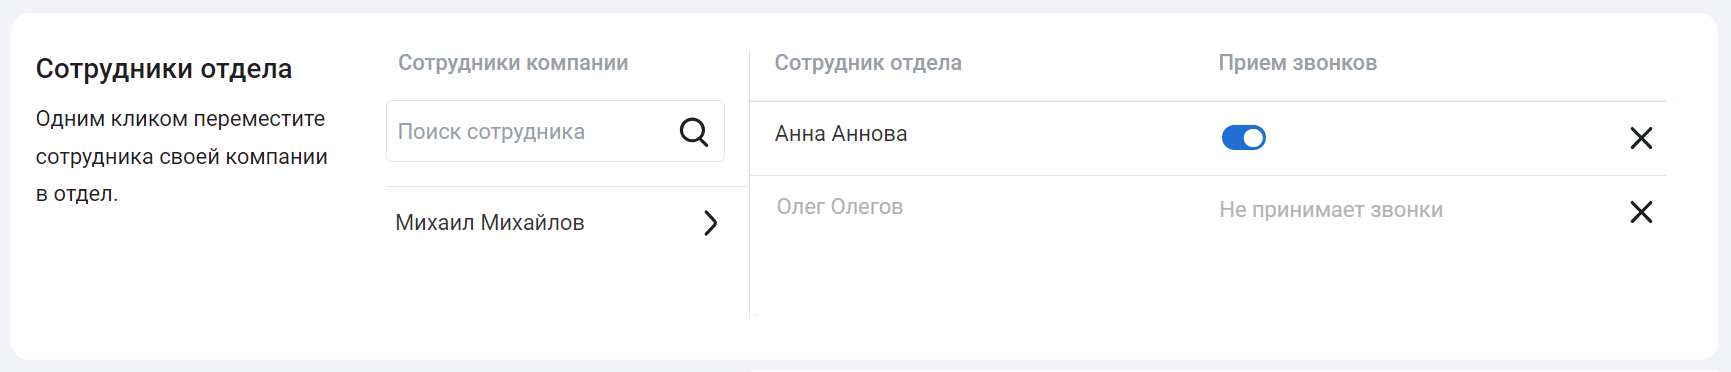The width and height of the screenshot is (1731, 372).
Task: Click the Не принимает звонки status label
Action: (x=1331, y=210)
